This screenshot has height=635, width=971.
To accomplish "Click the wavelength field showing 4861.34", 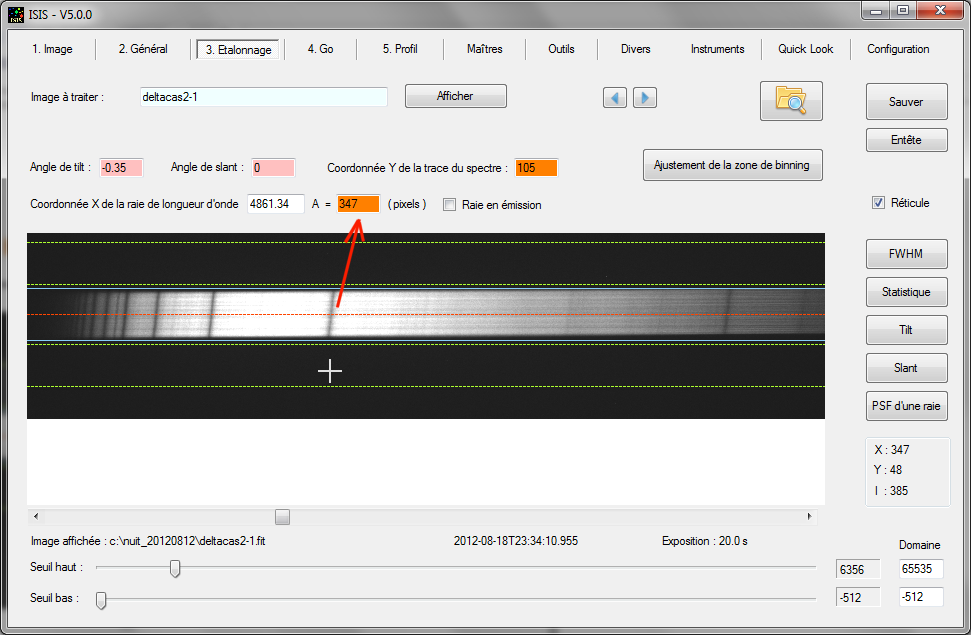I will (276, 204).
